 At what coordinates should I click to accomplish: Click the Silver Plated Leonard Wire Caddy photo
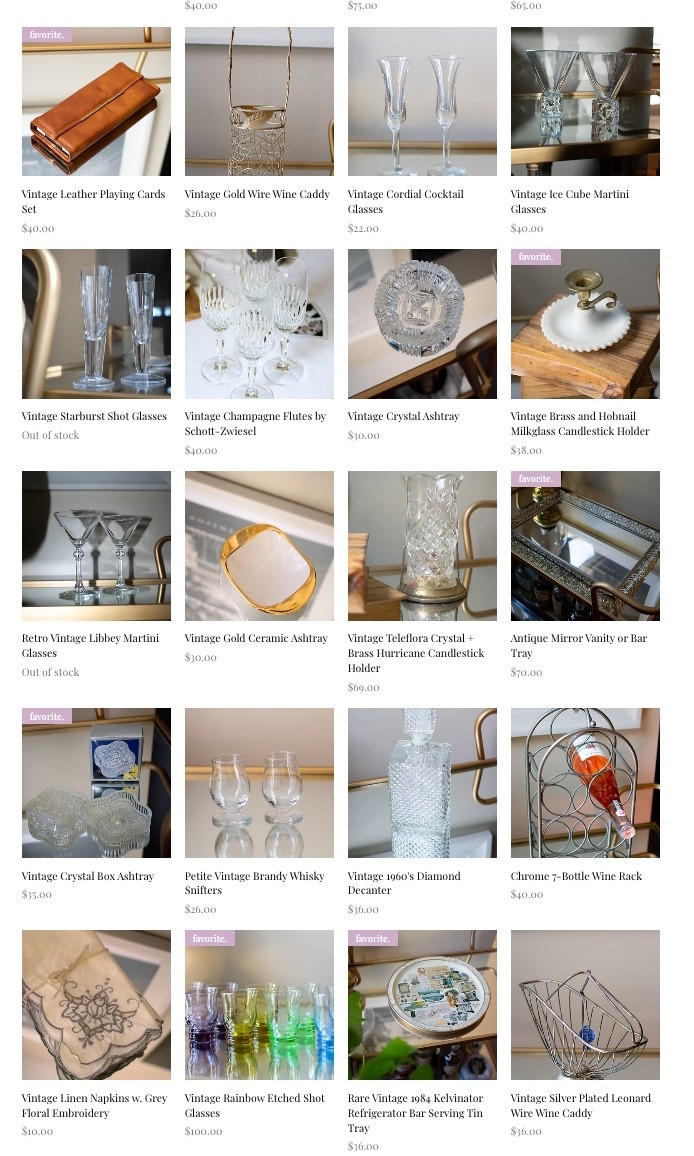585,1005
